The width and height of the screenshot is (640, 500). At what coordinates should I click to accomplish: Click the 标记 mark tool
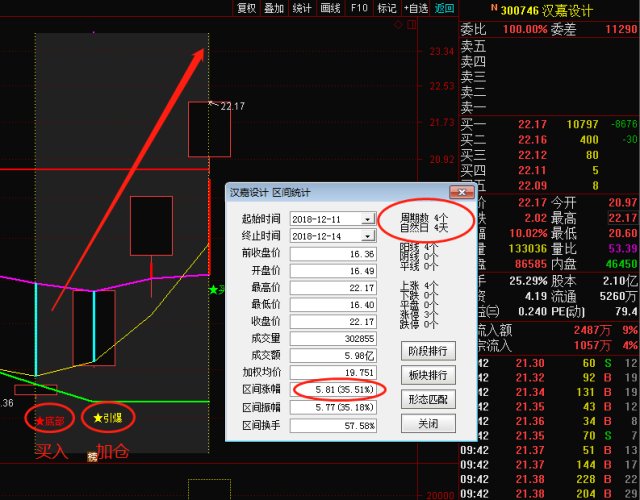[x=387, y=8]
